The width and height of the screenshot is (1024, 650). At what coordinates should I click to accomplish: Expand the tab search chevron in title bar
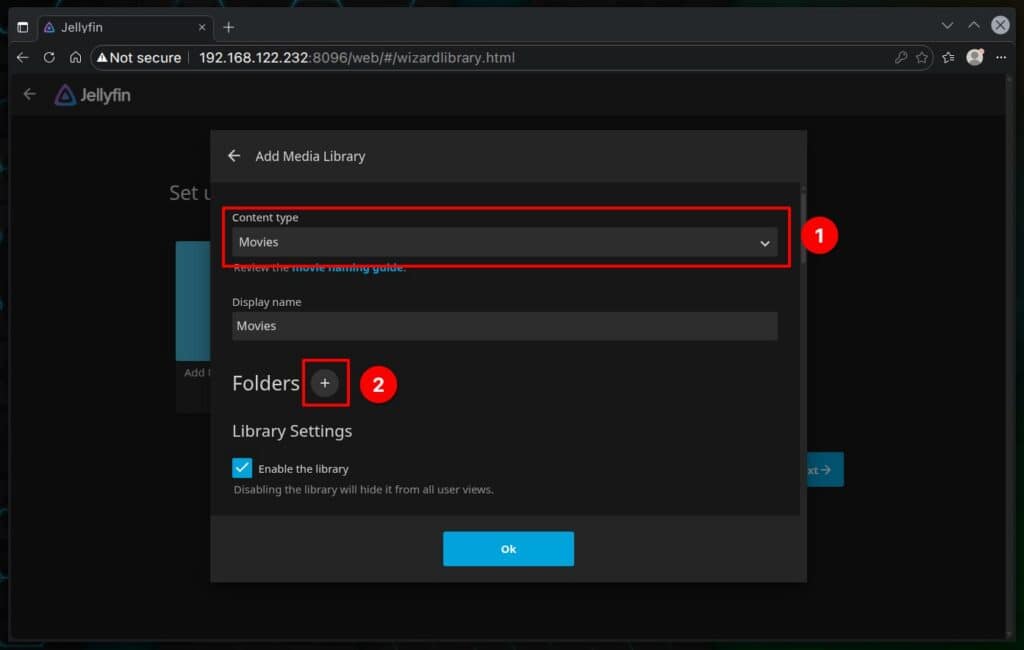(947, 25)
